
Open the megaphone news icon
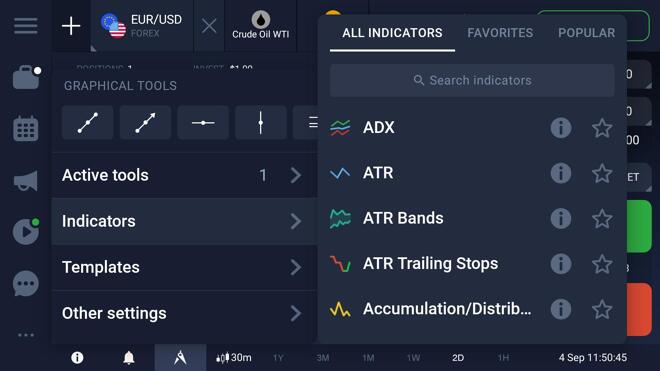26,181
